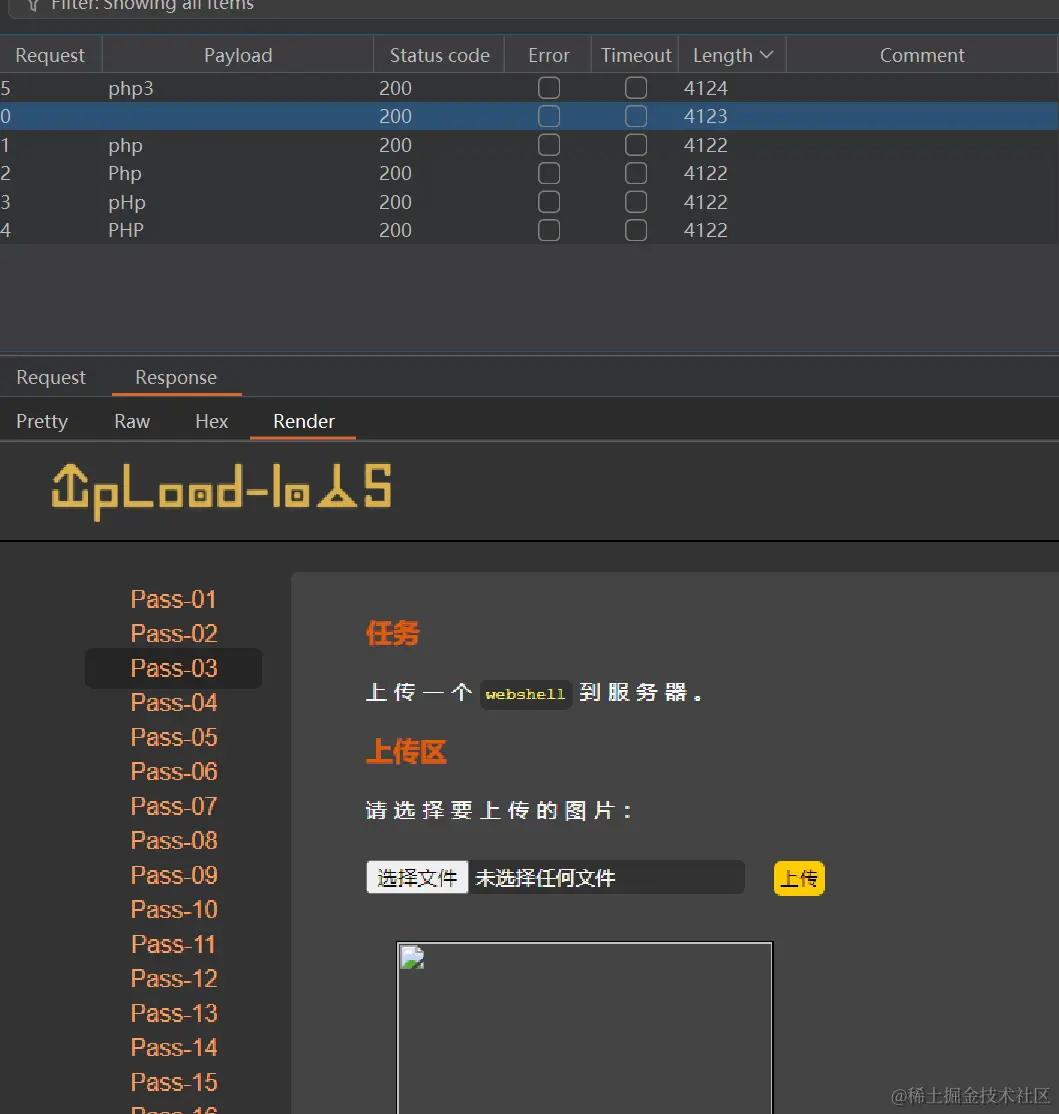The height and width of the screenshot is (1114, 1059).
Task: Open Pass-03 link
Action: coord(174,668)
